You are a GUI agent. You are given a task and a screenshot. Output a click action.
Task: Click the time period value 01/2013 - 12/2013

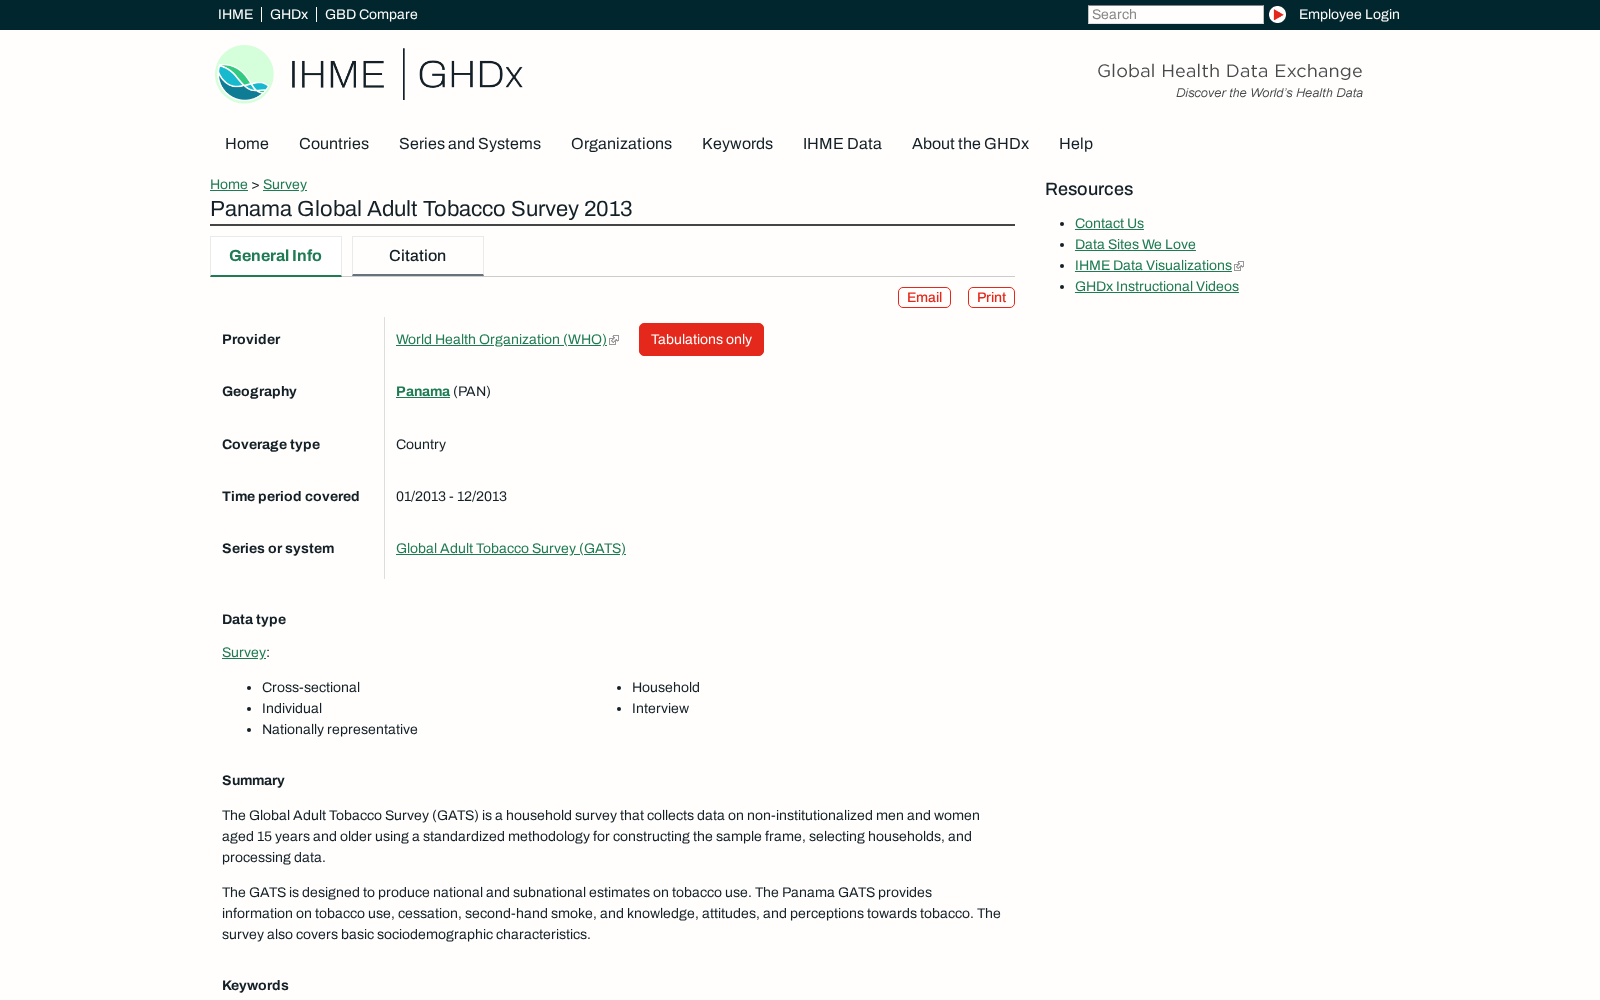[451, 497]
